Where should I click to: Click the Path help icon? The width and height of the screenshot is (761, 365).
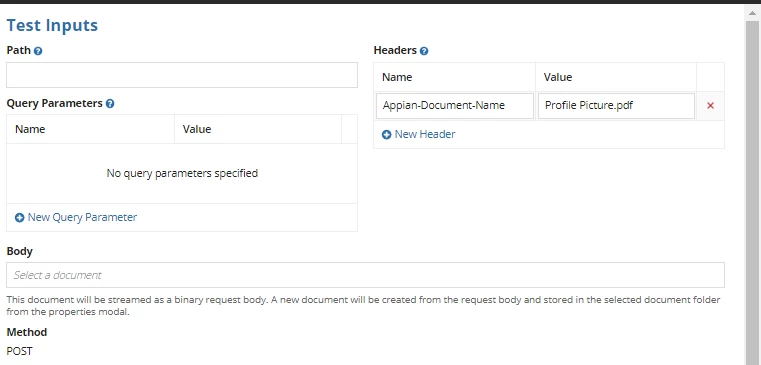click(x=38, y=51)
